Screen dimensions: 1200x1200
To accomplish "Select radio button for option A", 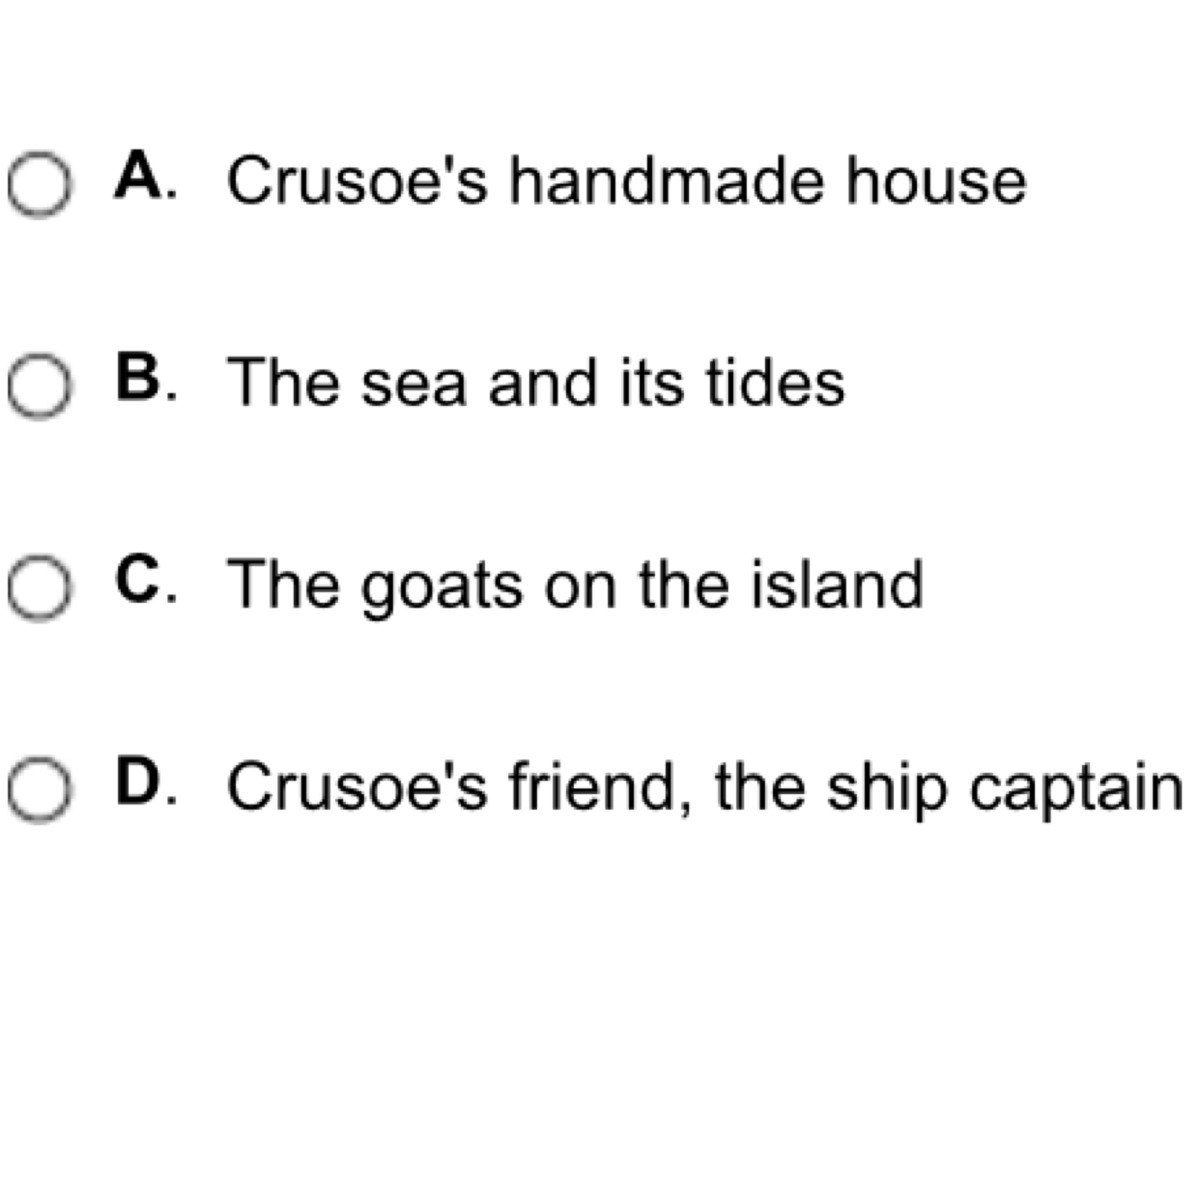I will coord(40,185).
